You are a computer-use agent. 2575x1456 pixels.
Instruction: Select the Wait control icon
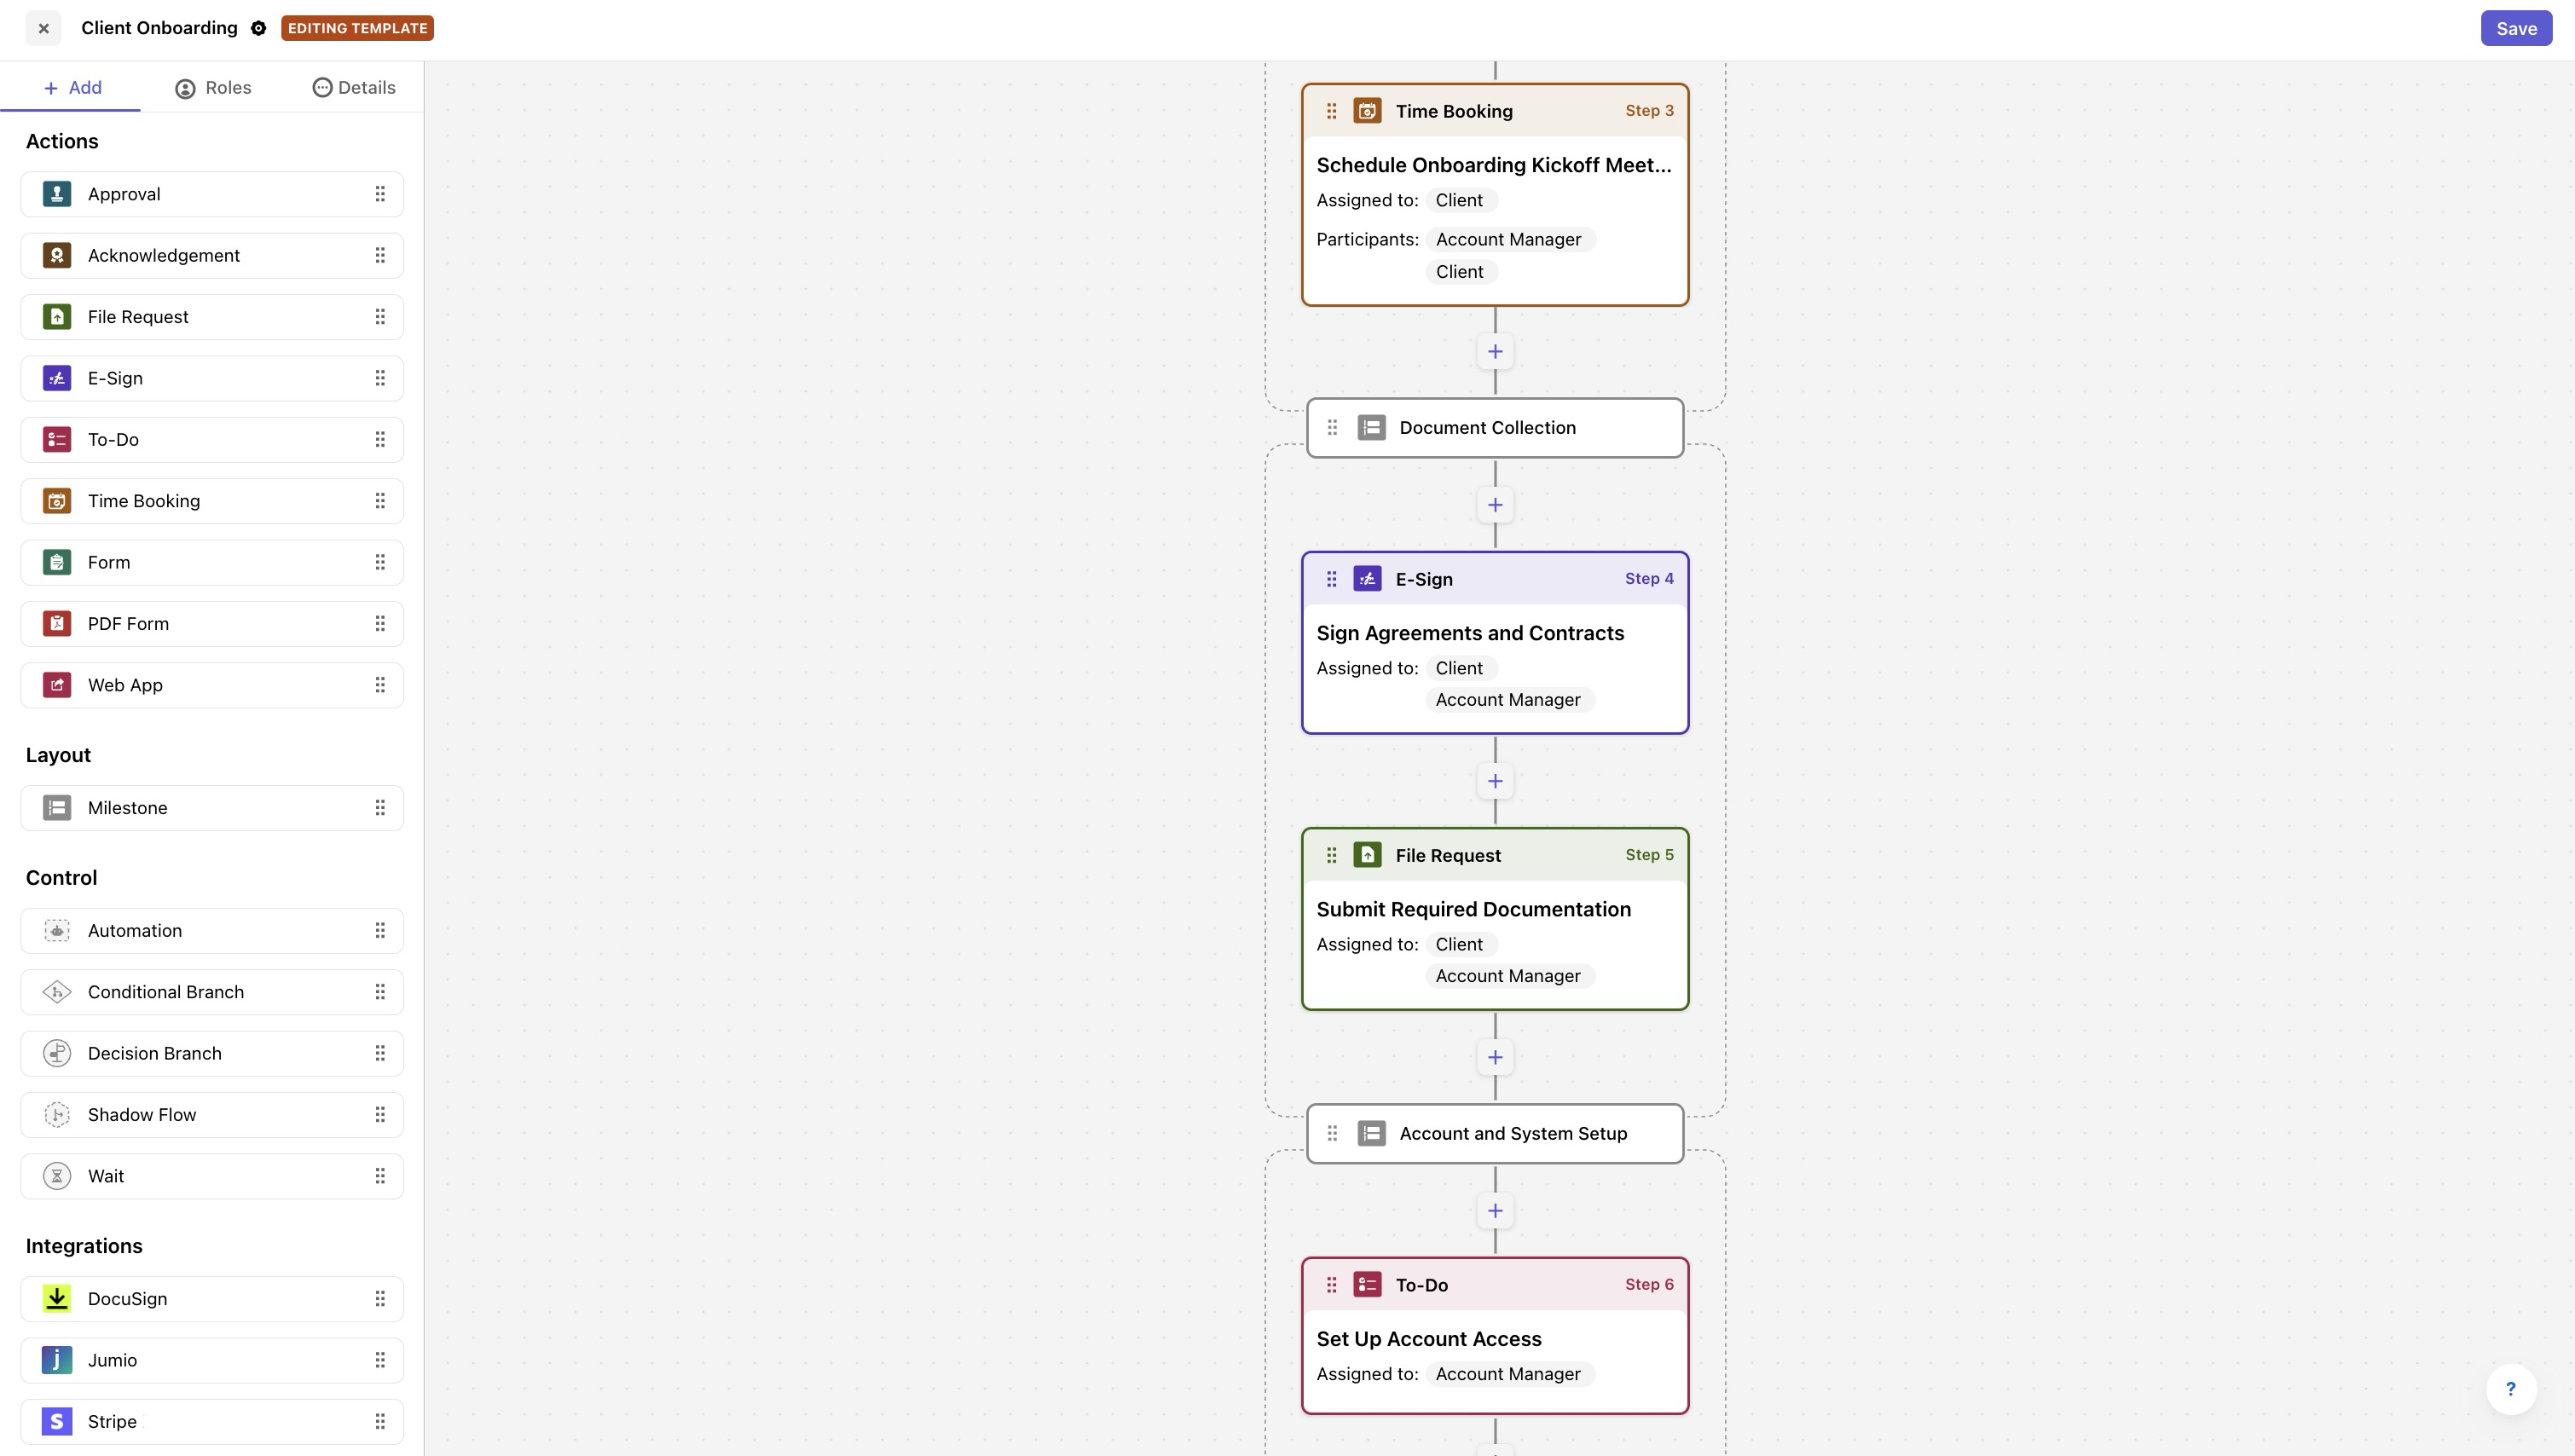coord(57,1176)
